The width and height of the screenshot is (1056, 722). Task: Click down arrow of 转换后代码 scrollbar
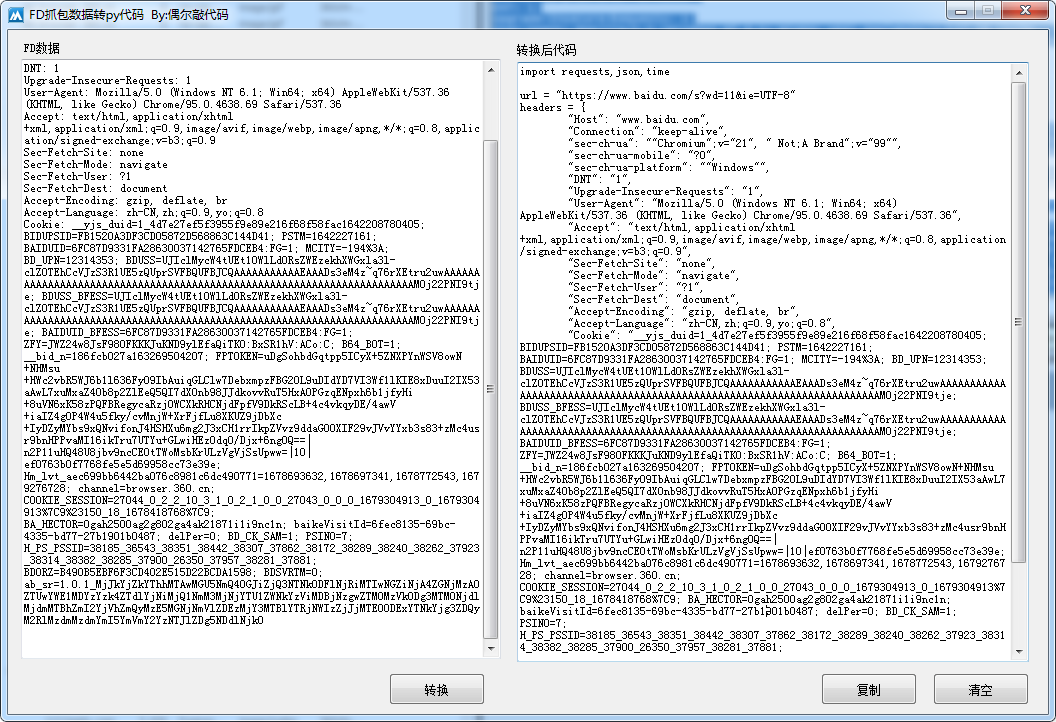pos(1019,651)
